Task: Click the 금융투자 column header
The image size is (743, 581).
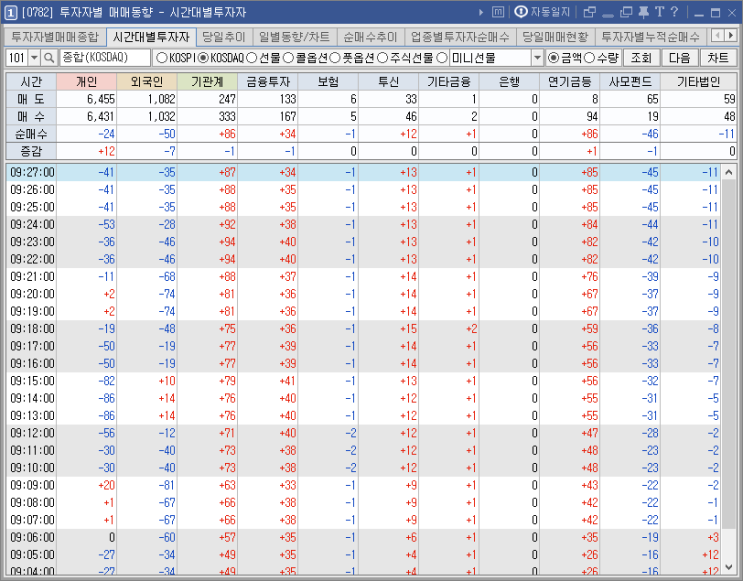Action: click(x=268, y=82)
